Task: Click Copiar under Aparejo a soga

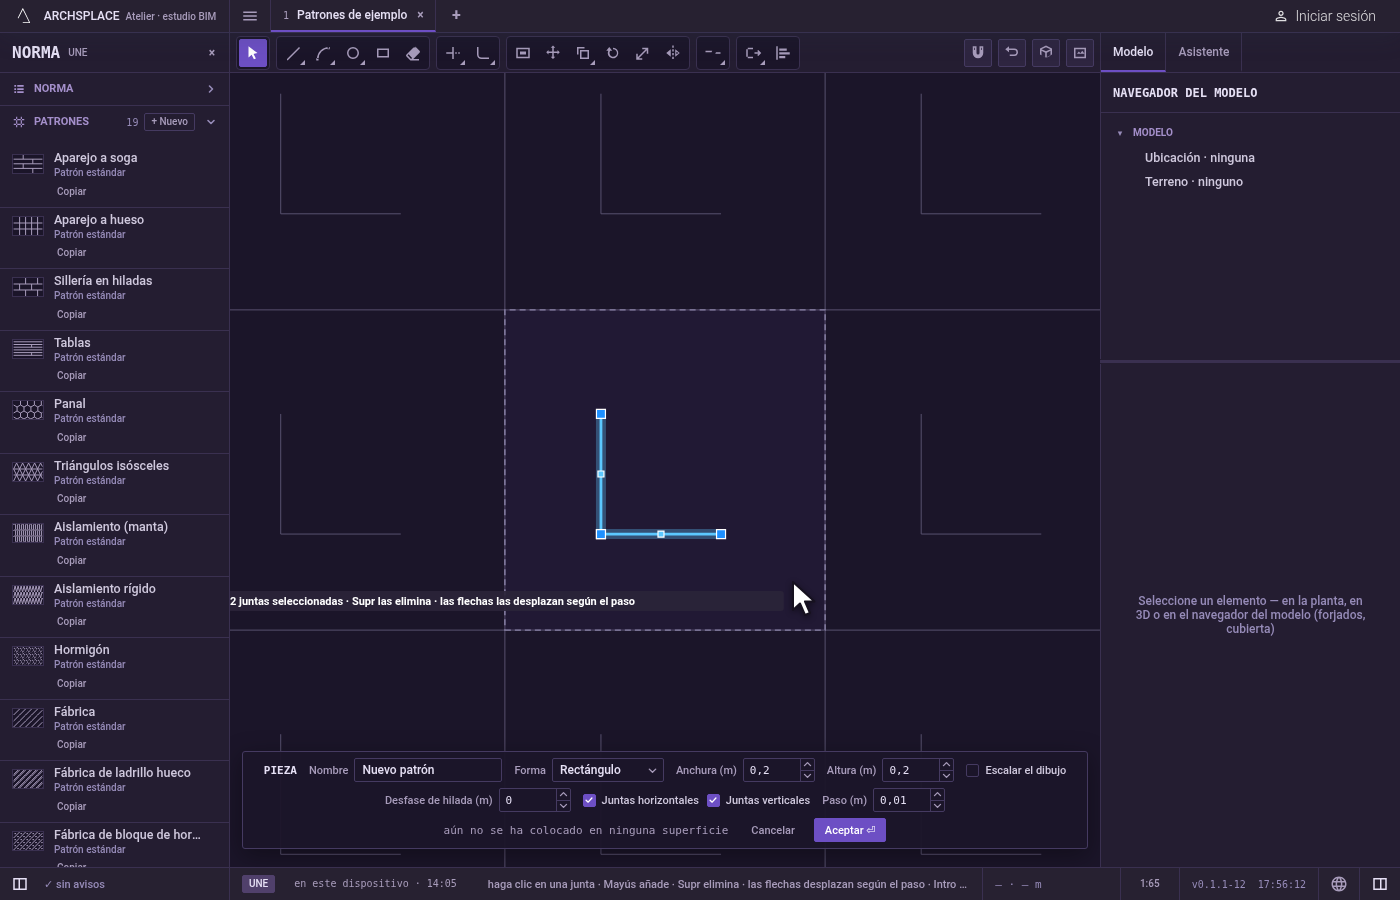Action: coord(71,192)
